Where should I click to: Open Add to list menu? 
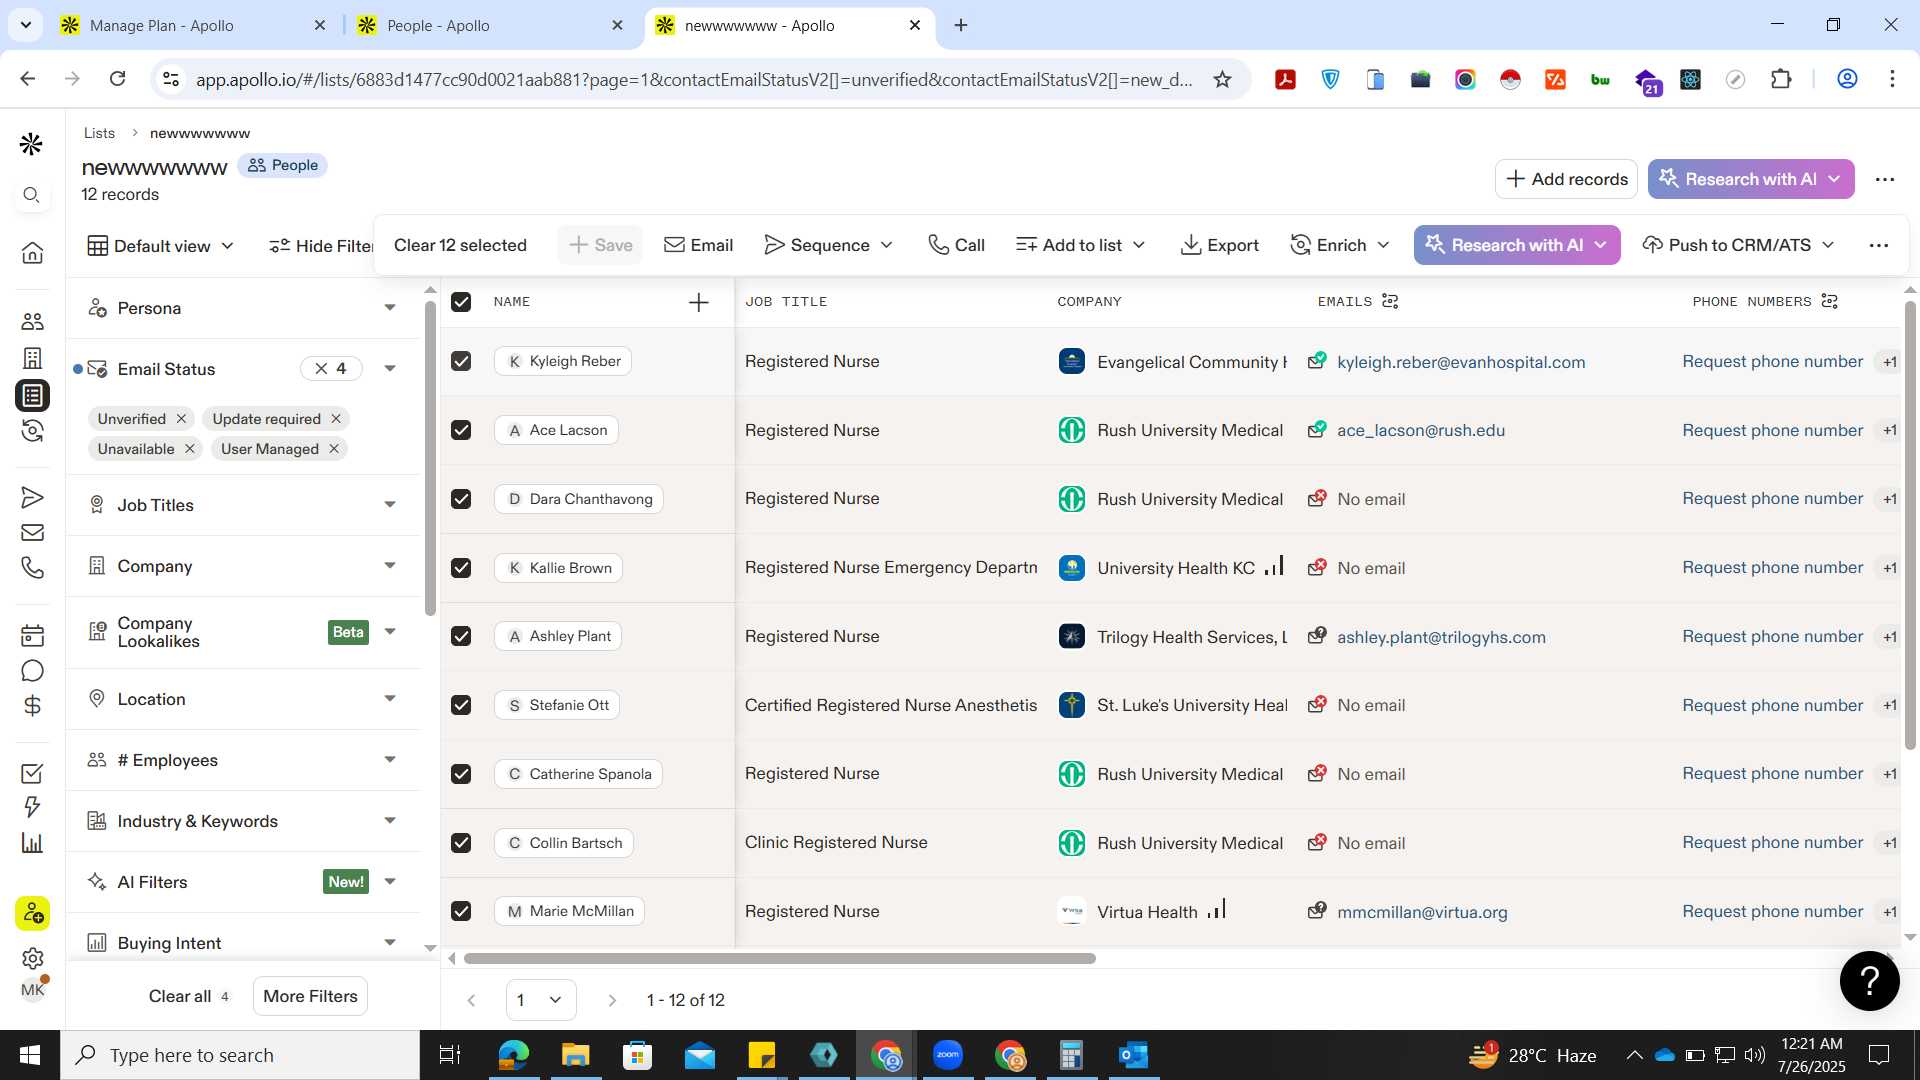pos(1080,245)
